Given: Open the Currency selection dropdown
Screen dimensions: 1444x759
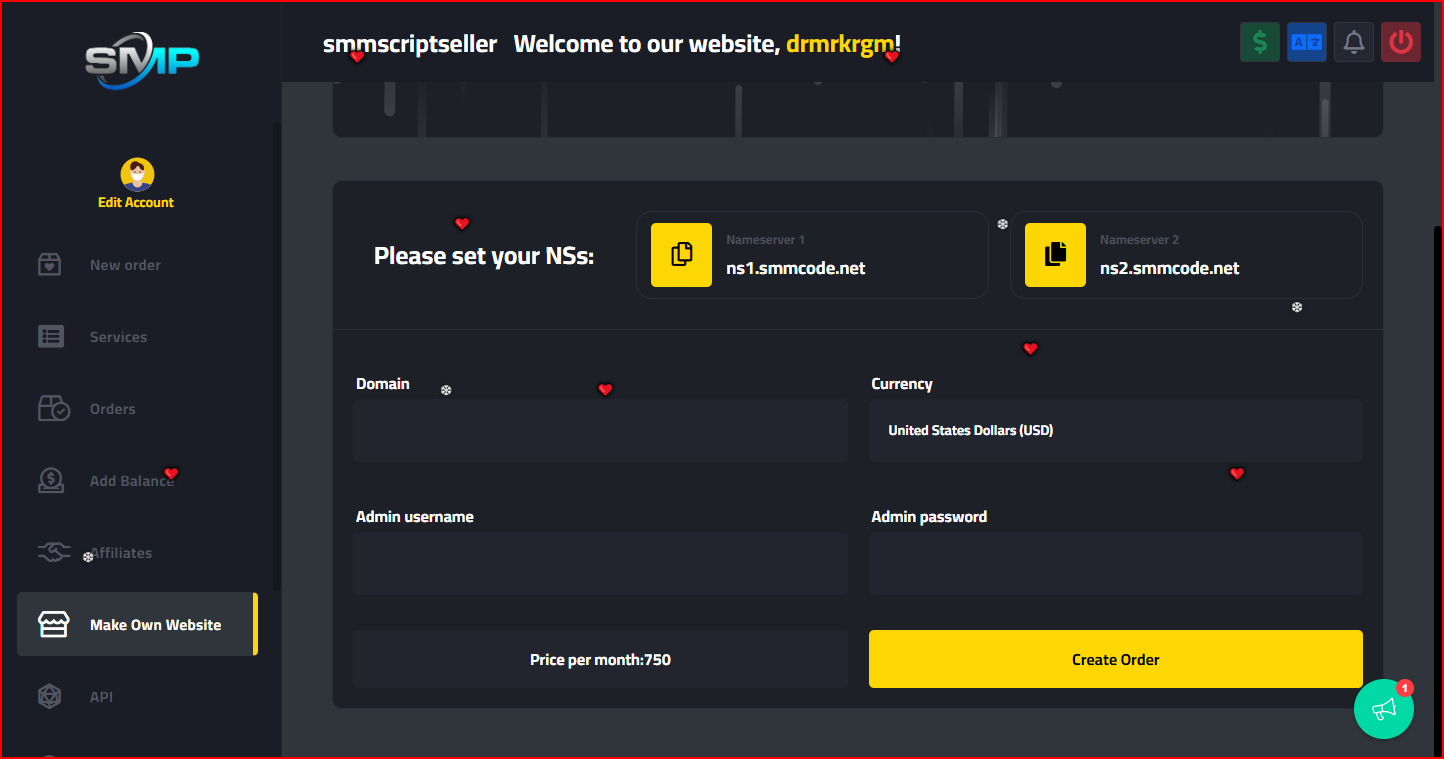Looking at the screenshot, I should point(1115,430).
